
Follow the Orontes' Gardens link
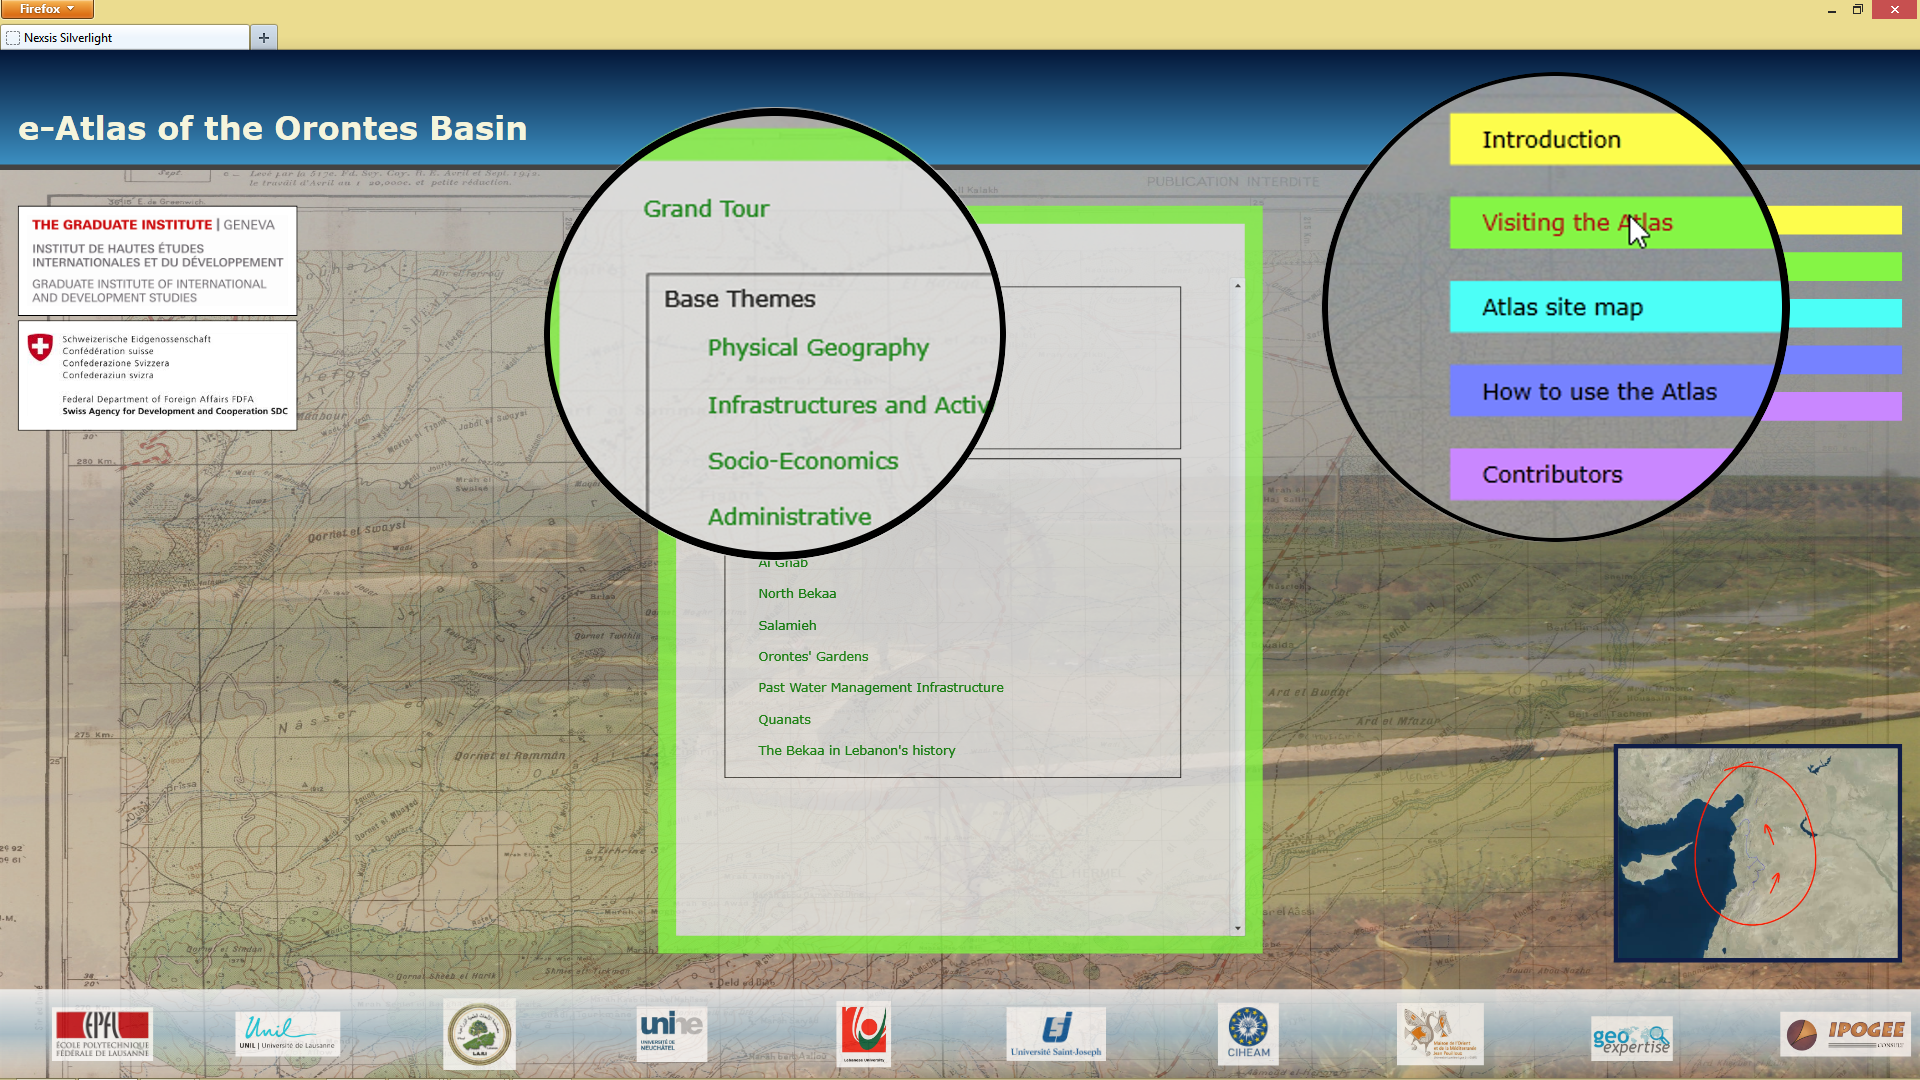(x=812, y=657)
